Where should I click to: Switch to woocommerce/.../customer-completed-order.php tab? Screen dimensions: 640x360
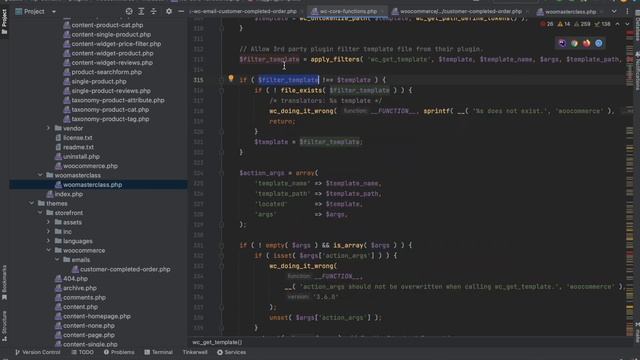pyautogui.click(x=460, y=11)
